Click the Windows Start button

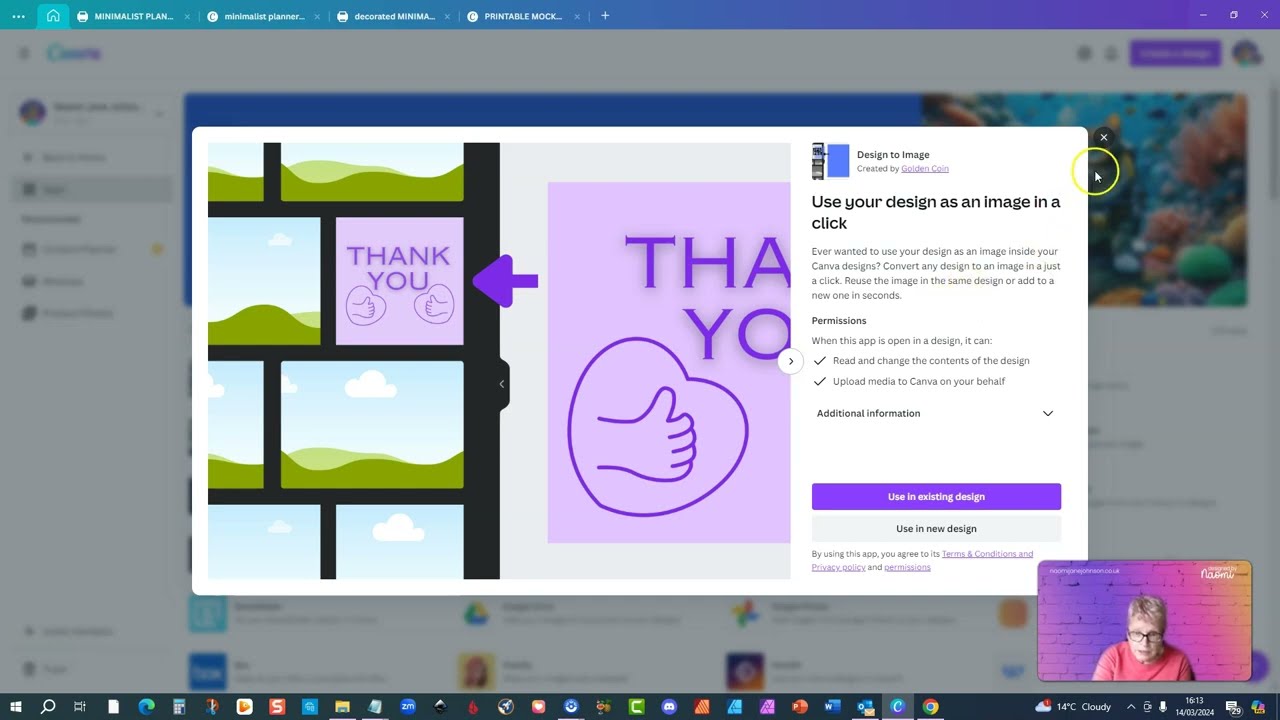pyautogui.click(x=15, y=707)
